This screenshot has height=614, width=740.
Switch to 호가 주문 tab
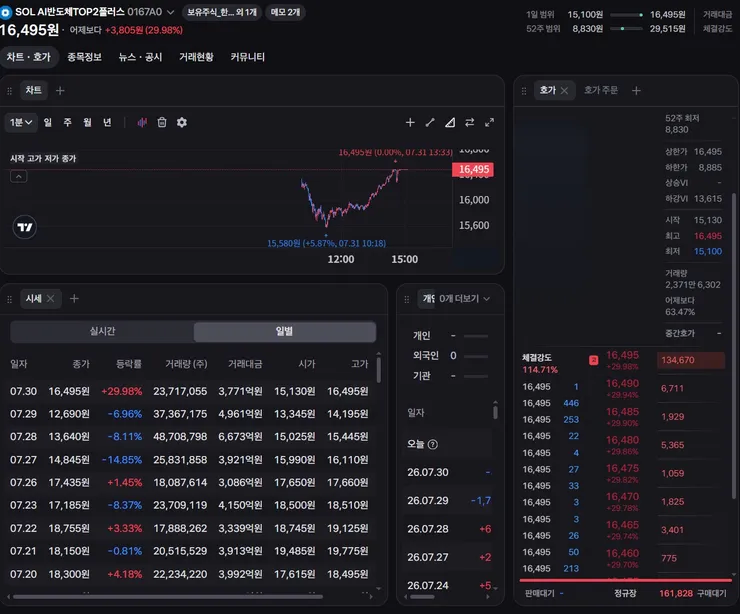[x=601, y=90]
